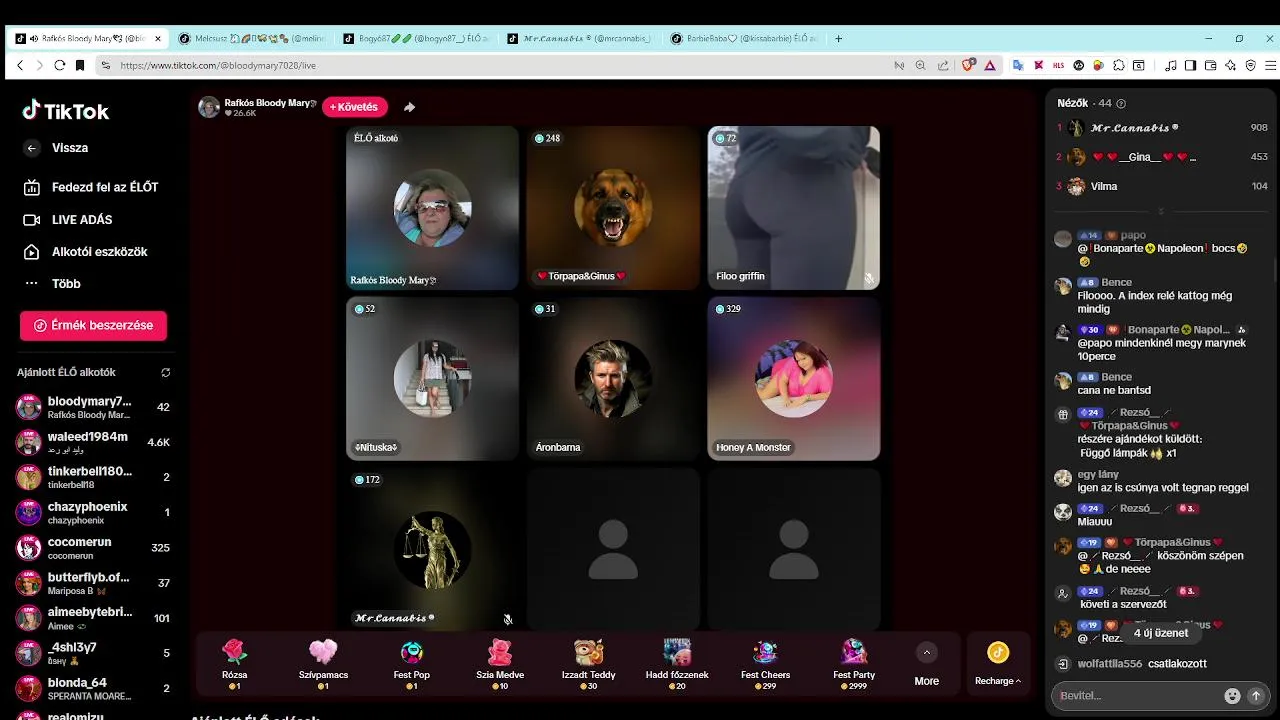Click send message arrow button
1280x720 pixels.
pos(1256,695)
